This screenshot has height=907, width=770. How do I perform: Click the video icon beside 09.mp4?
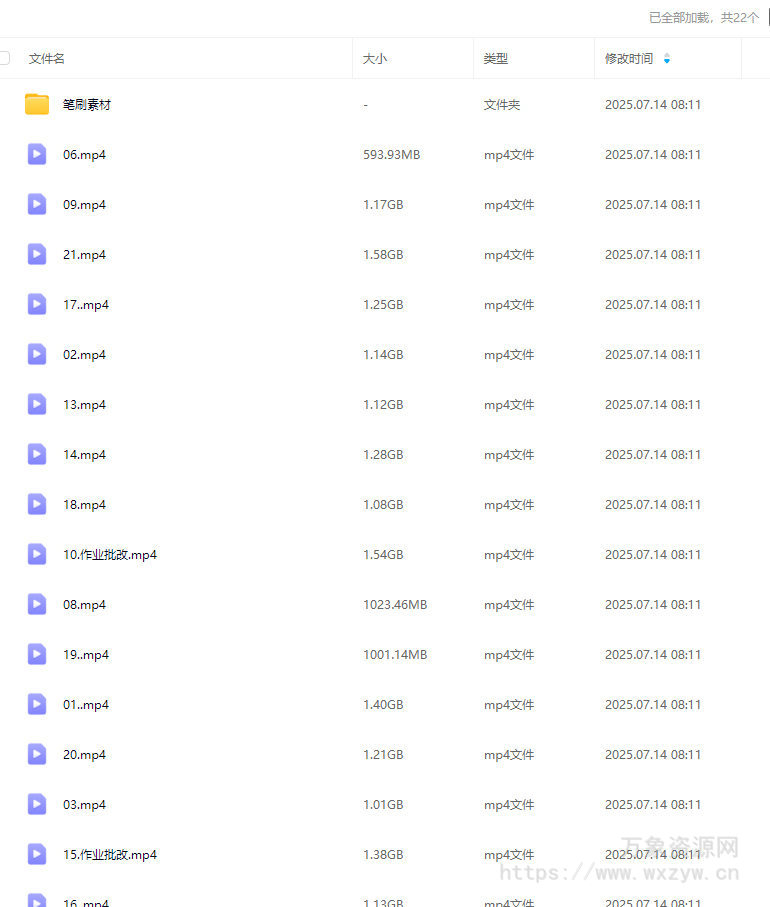[x=37, y=204]
